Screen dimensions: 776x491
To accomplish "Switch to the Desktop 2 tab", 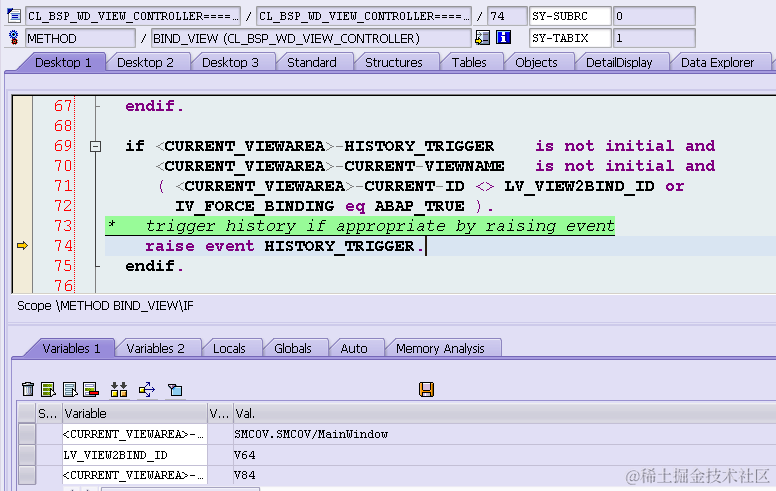I will click(145, 62).
